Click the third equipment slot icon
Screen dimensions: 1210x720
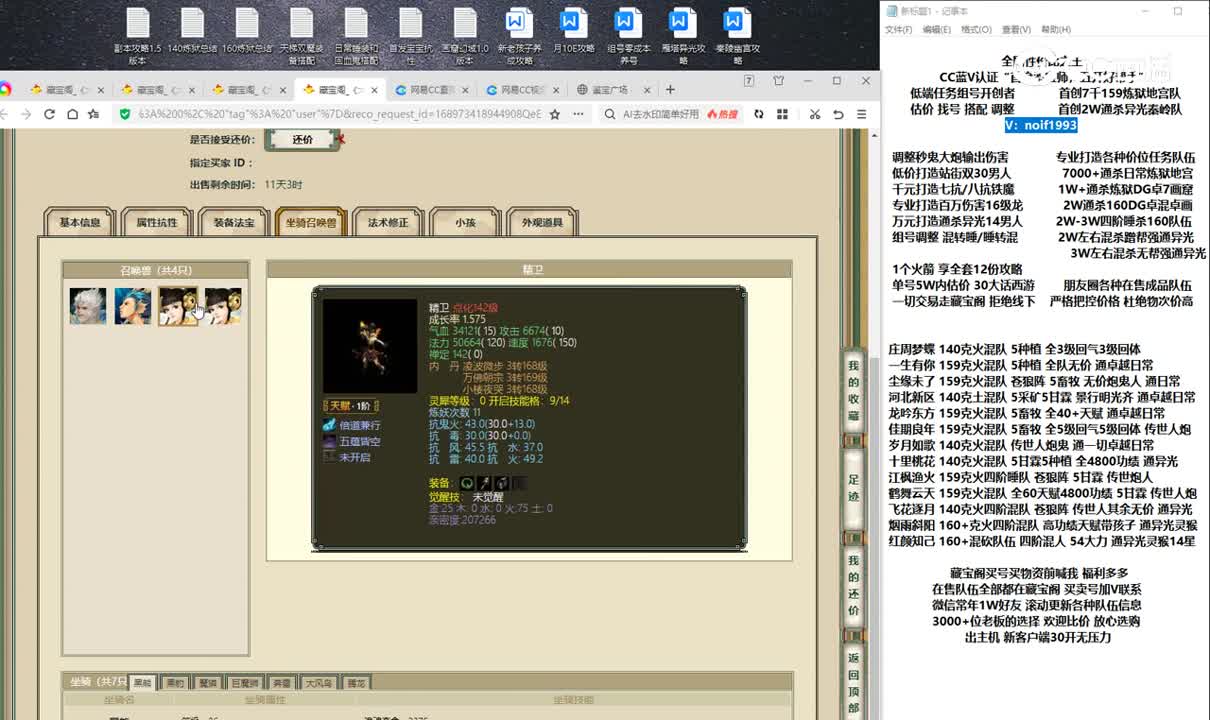pyautogui.click(x=501, y=483)
